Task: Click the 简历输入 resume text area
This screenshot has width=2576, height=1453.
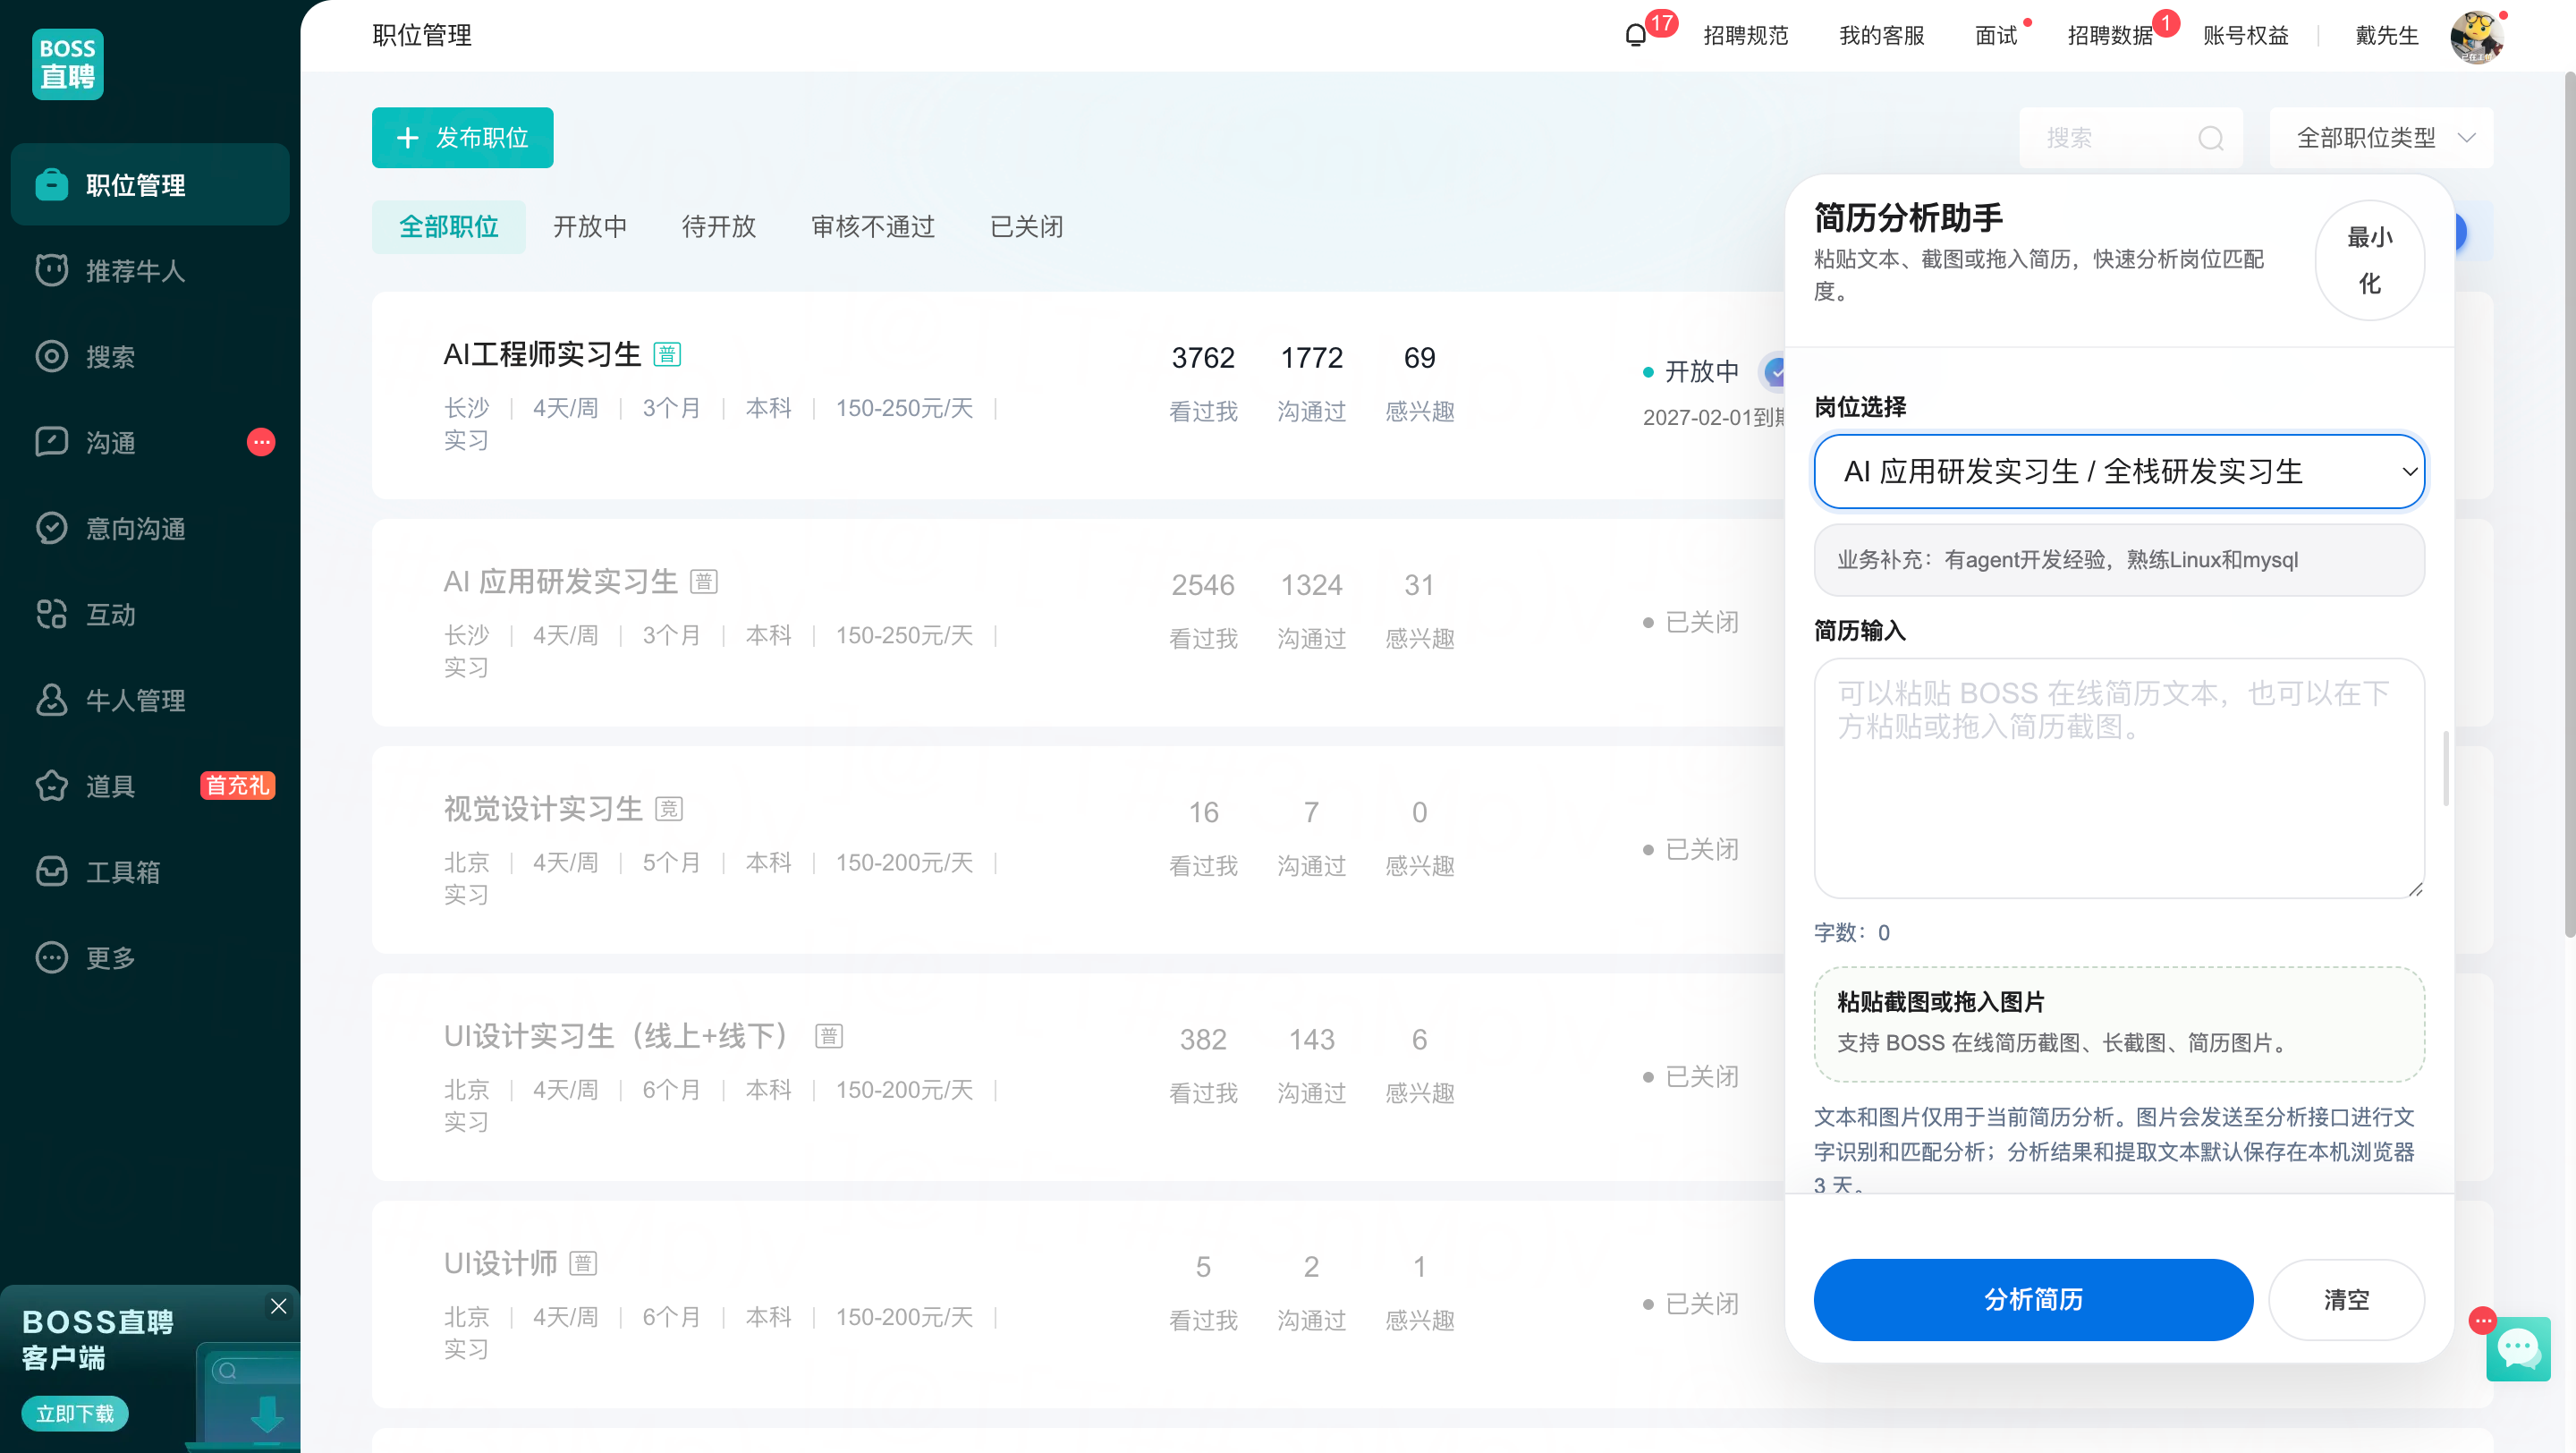Action: click(2119, 778)
